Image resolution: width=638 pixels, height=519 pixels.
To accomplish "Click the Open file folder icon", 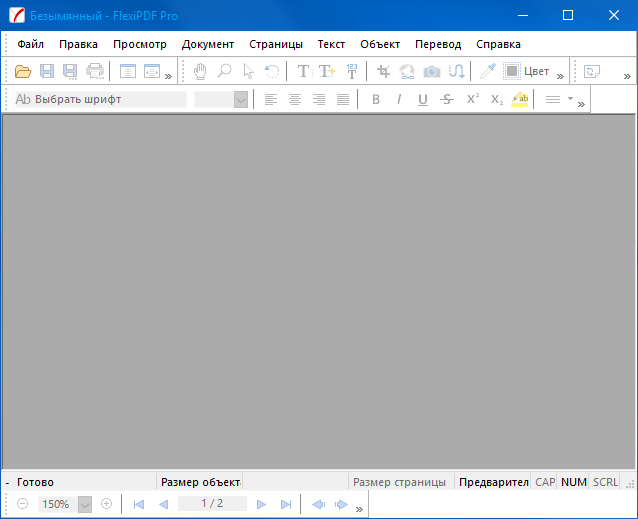I will click(23, 71).
